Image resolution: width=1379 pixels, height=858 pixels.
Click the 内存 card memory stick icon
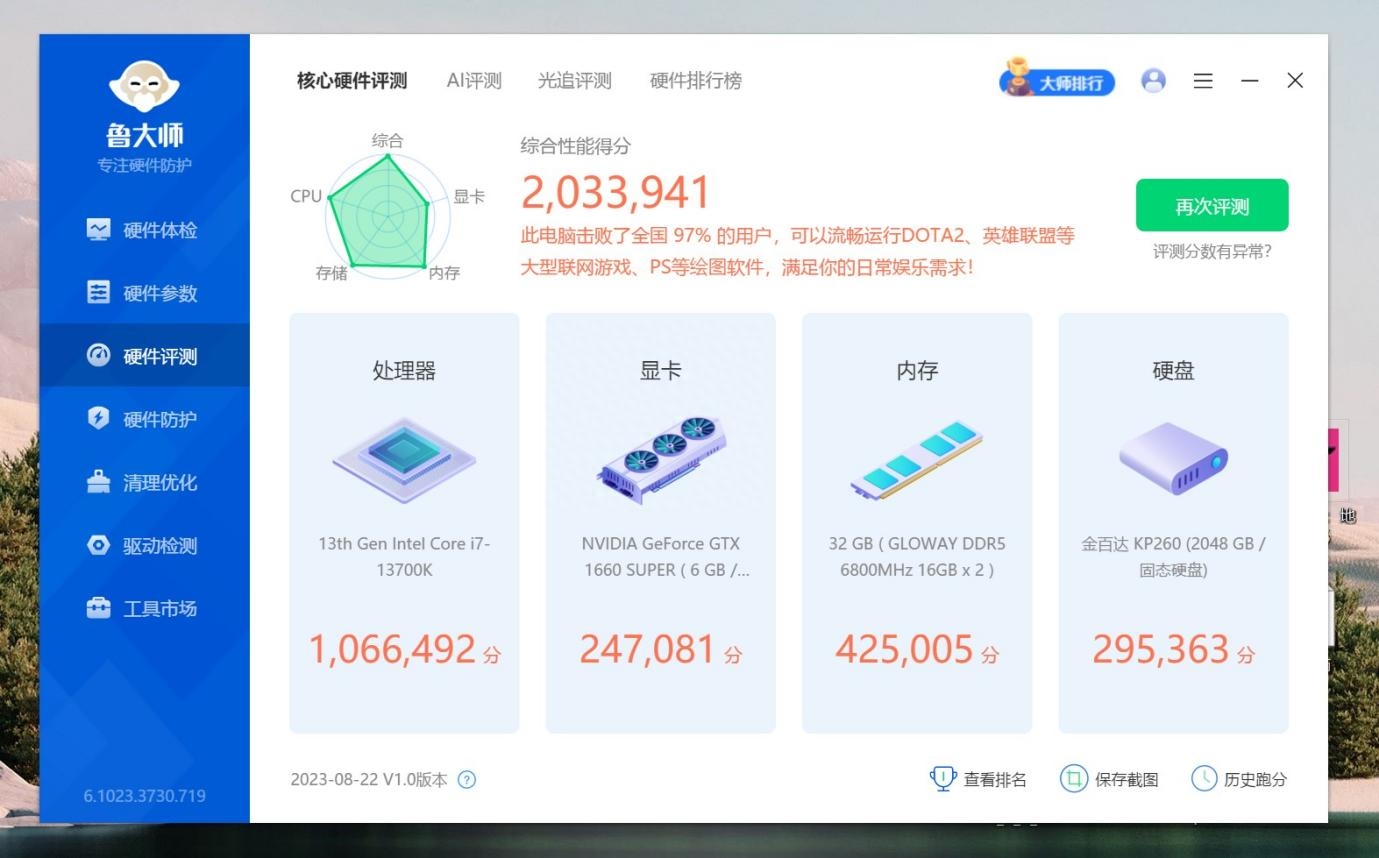tap(917, 460)
